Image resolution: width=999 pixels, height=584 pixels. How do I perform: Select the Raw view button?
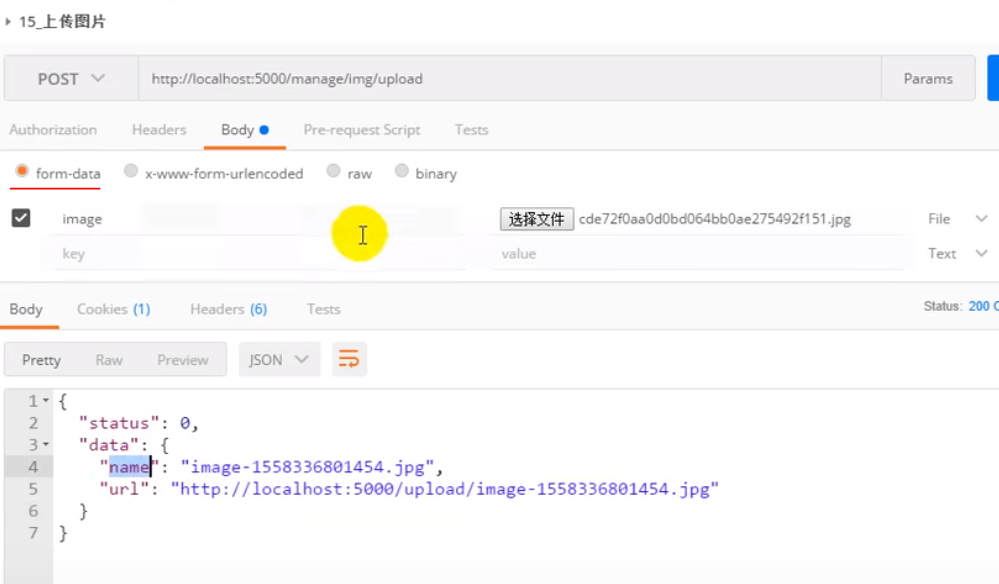tap(109, 360)
